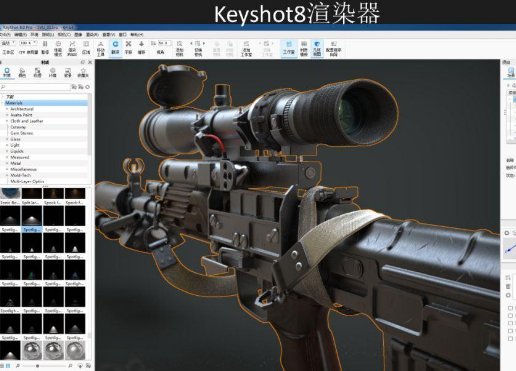Select the Pan camera tool
The height and width of the screenshot is (371, 516).
click(x=128, y=48)
